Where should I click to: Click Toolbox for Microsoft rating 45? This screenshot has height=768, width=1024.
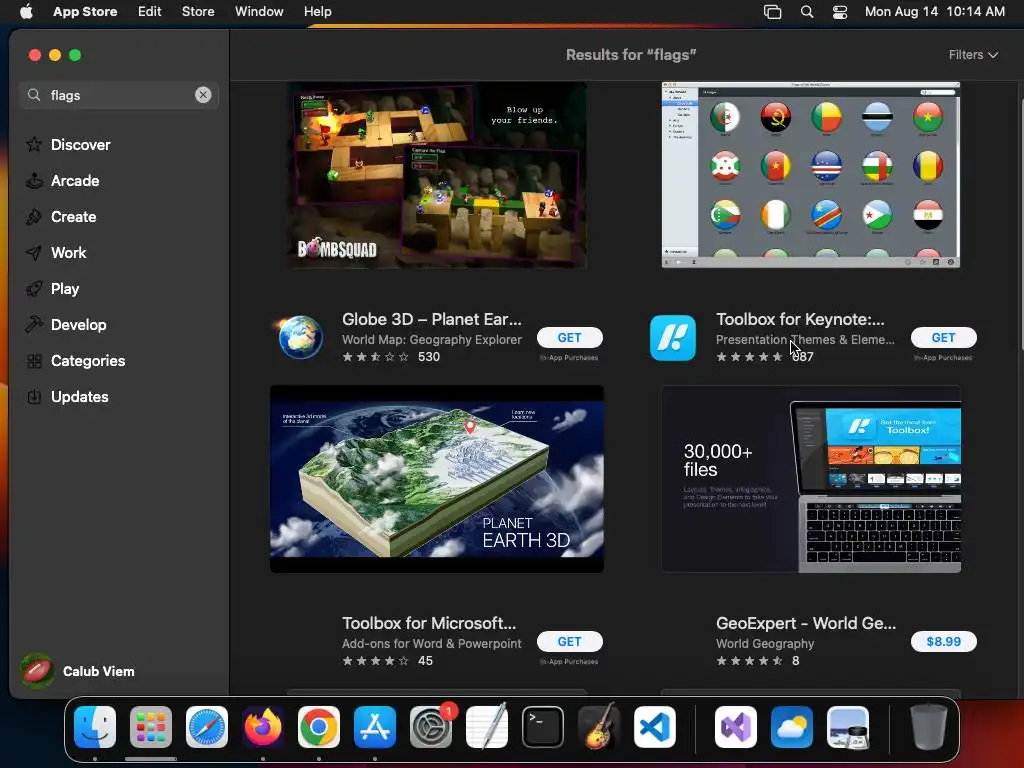point(387,660)
